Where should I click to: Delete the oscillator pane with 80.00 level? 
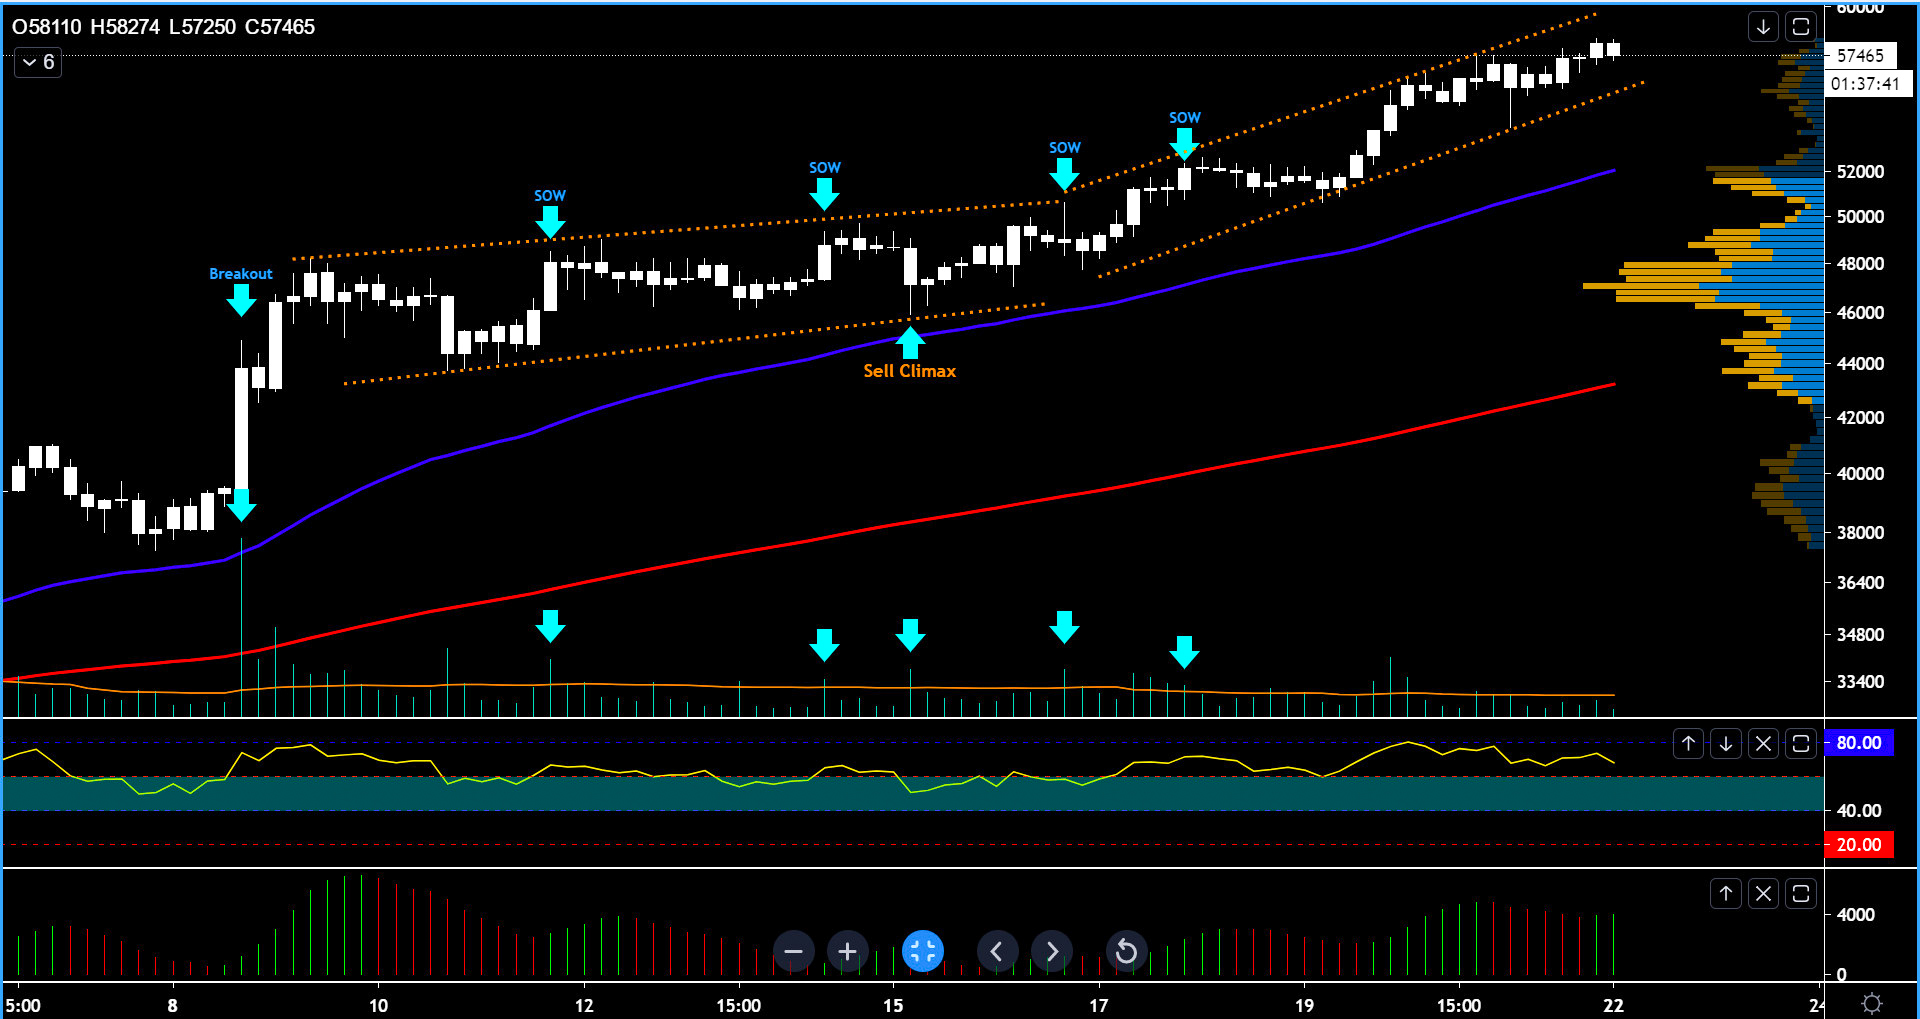(x=1763, y=743)
